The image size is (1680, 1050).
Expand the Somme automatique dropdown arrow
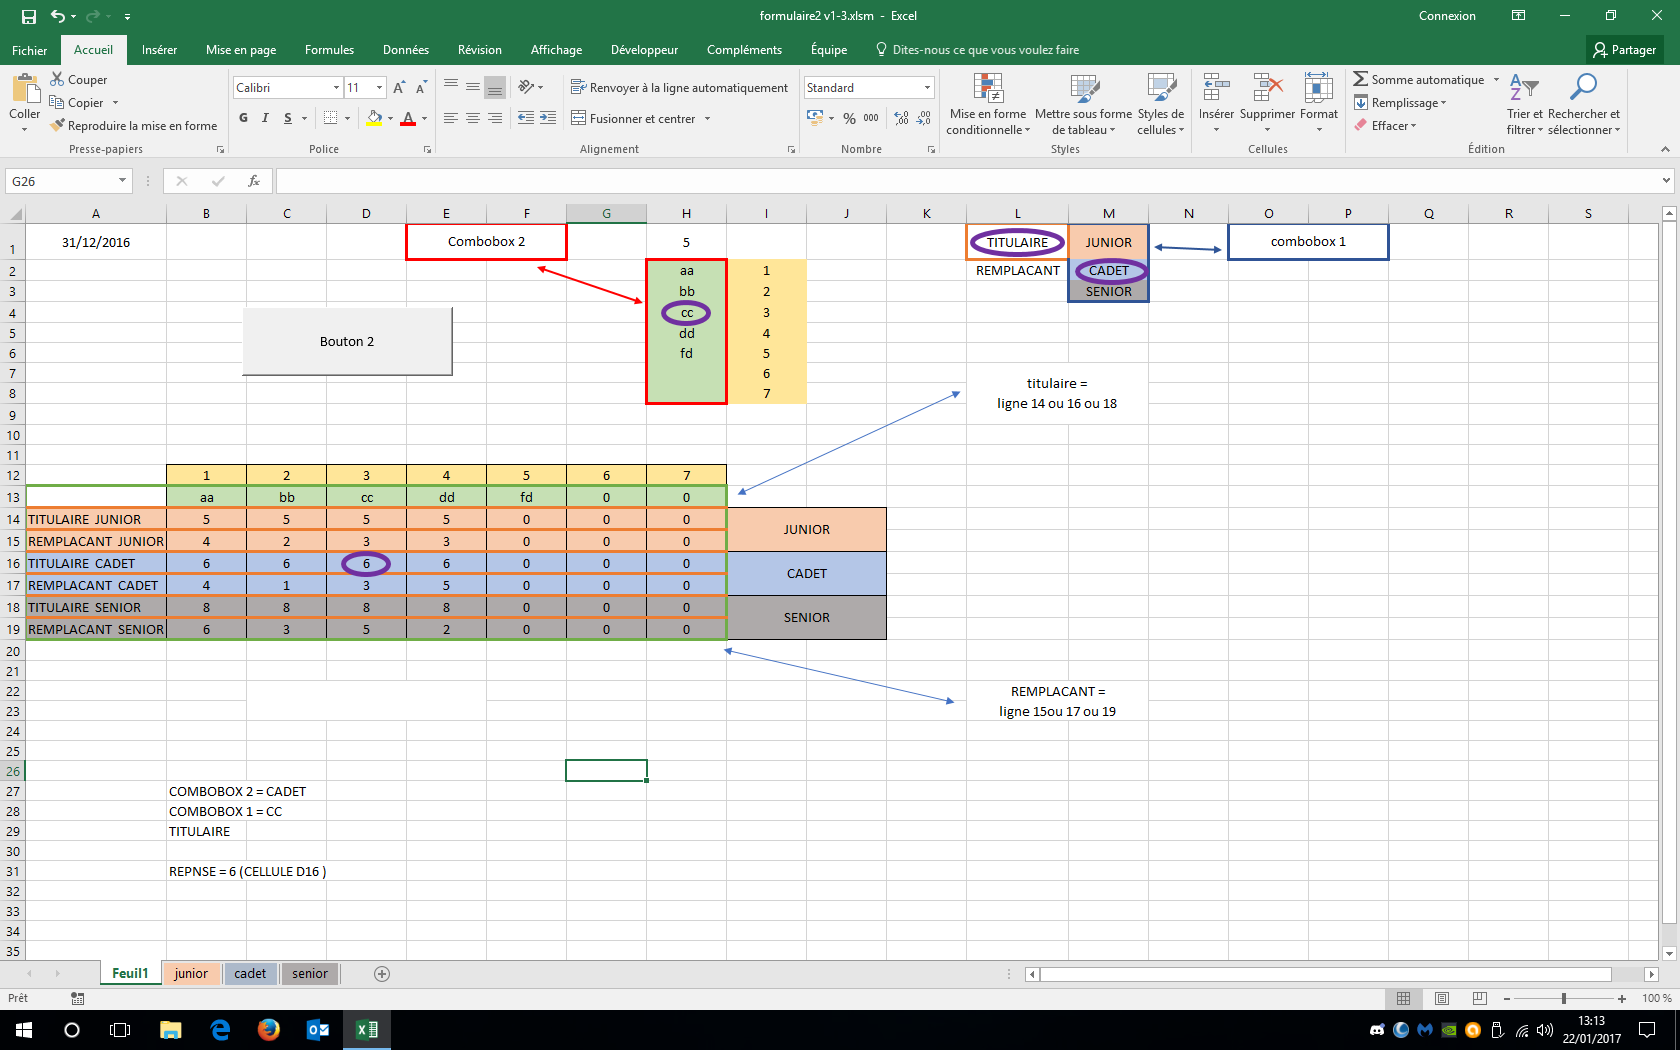coord(1496,80)
